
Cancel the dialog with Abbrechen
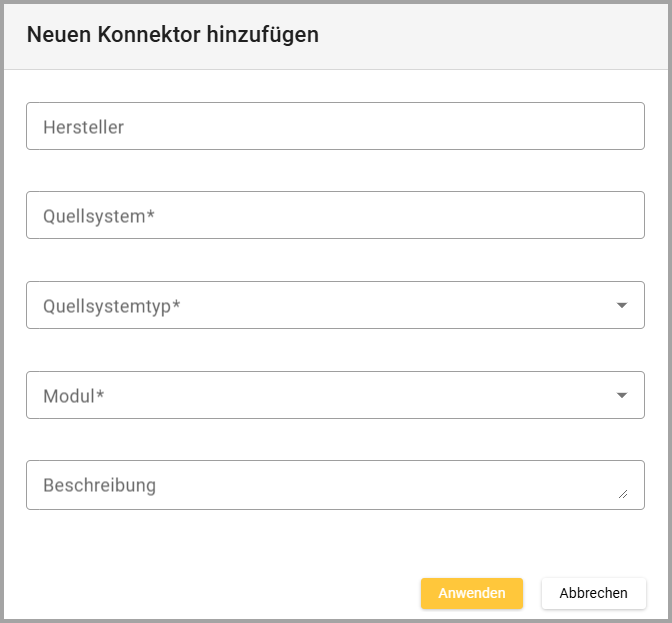593,593
